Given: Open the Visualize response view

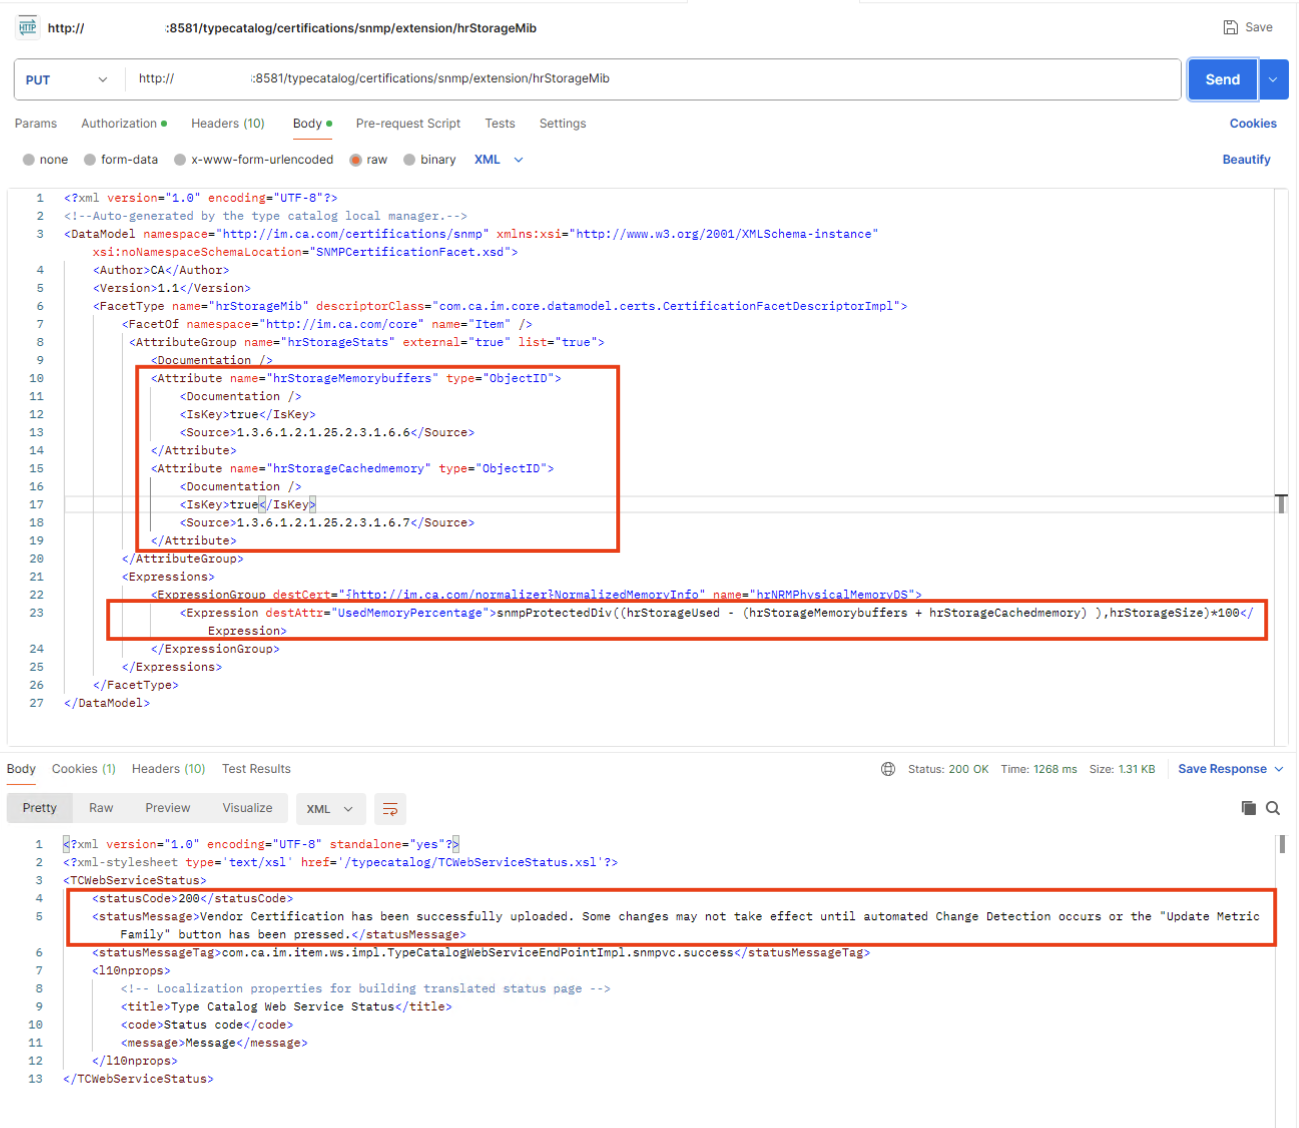Looking at the screenshot, I should [247, 808].
